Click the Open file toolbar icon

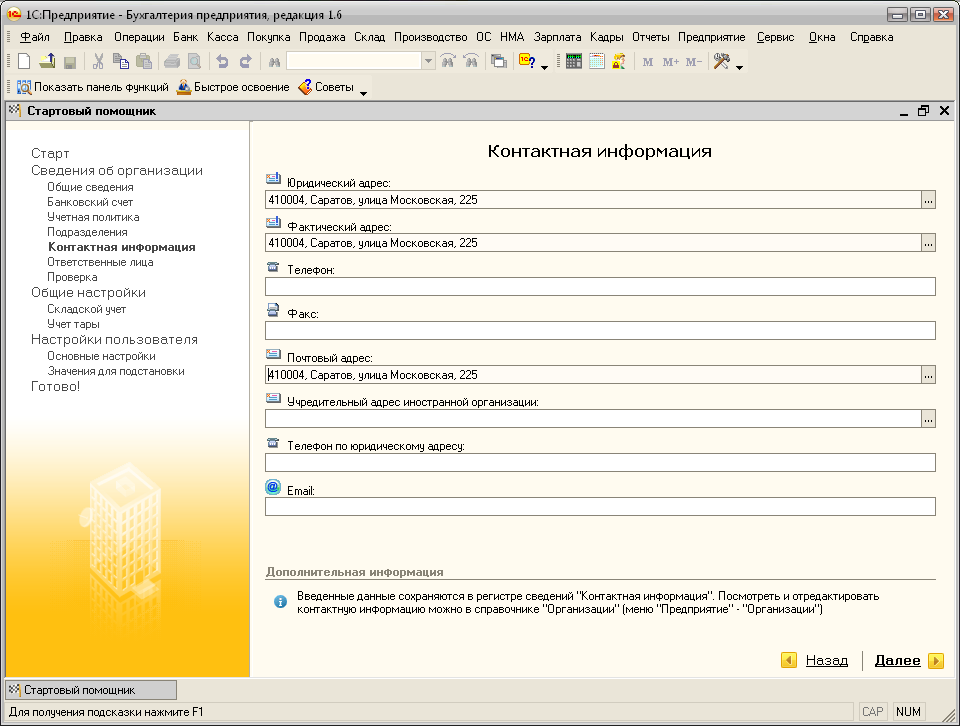(x=47, y=61)
